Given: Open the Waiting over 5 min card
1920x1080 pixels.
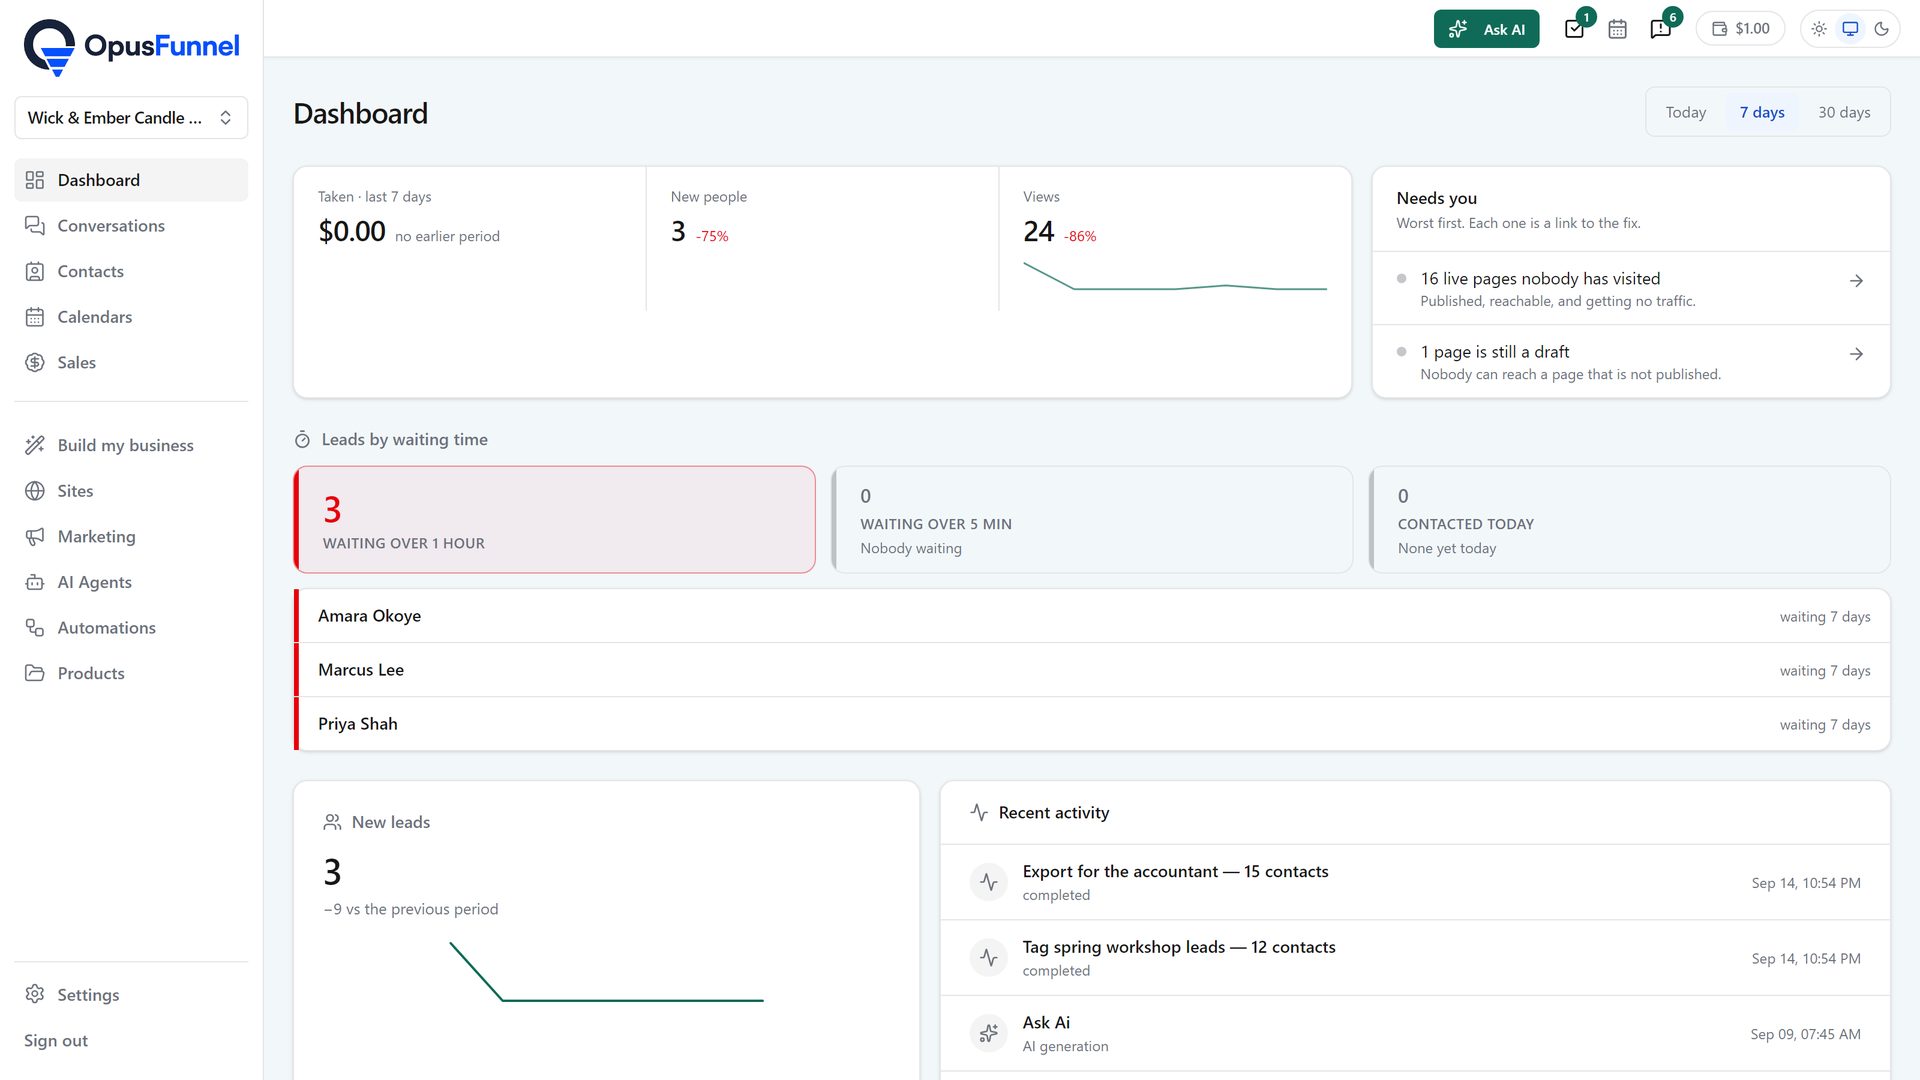Looking at the screenshot, I should click(1092, 520).
